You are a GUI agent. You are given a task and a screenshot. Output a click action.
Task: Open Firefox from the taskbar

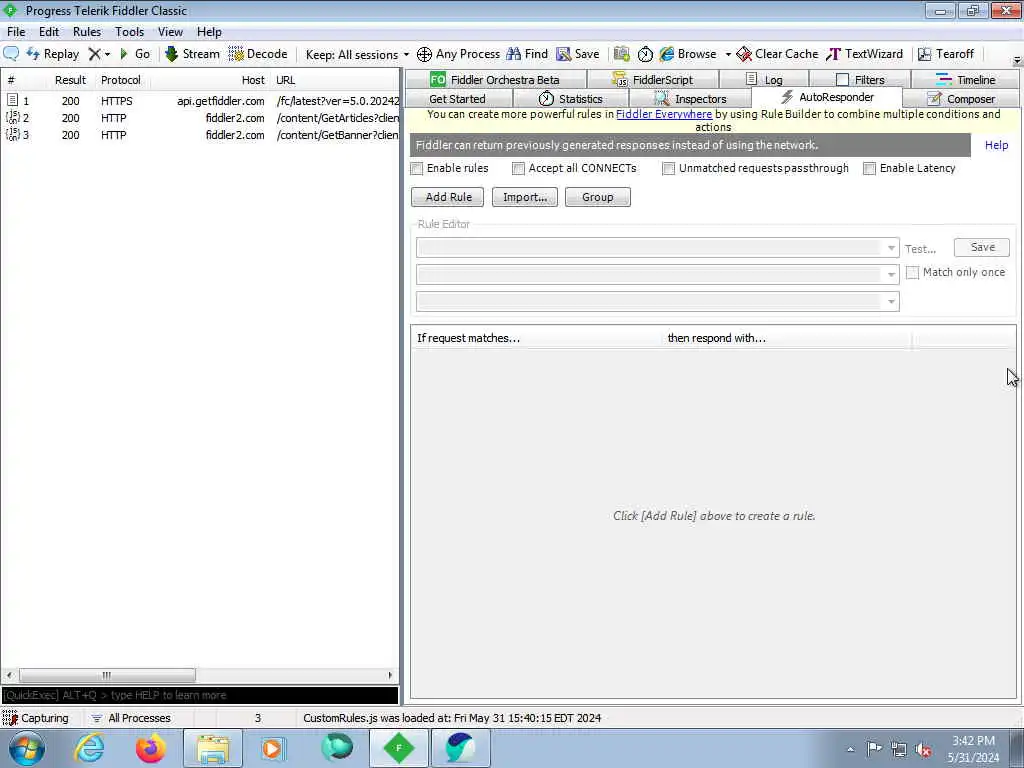click(151, 748)
